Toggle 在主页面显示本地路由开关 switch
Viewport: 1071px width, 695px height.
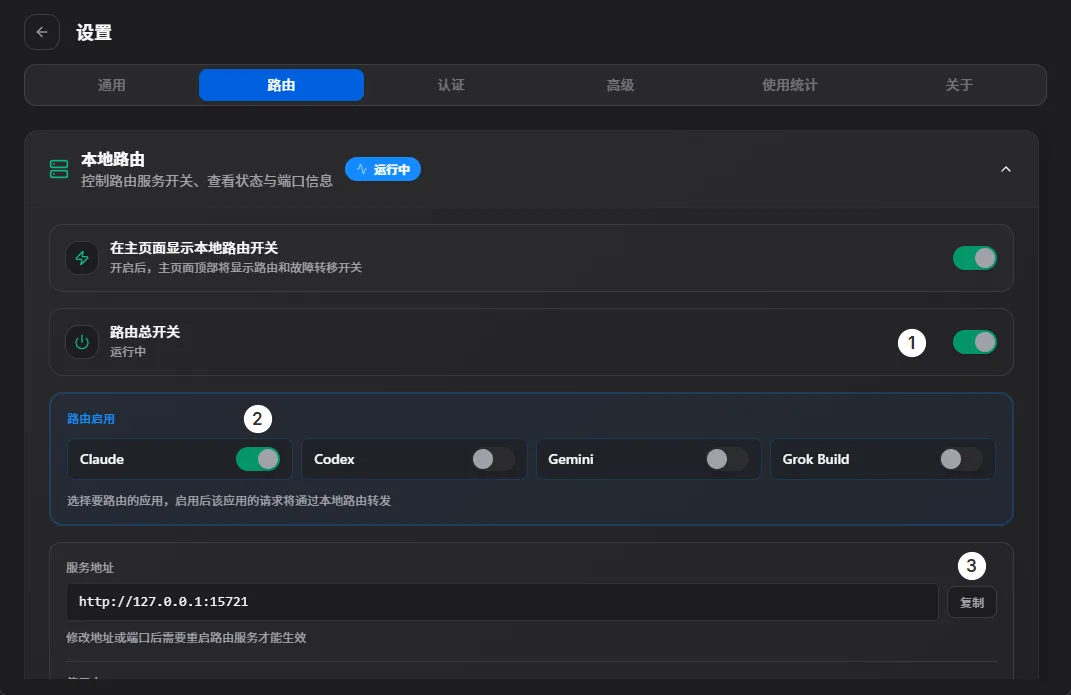(975, 258)
